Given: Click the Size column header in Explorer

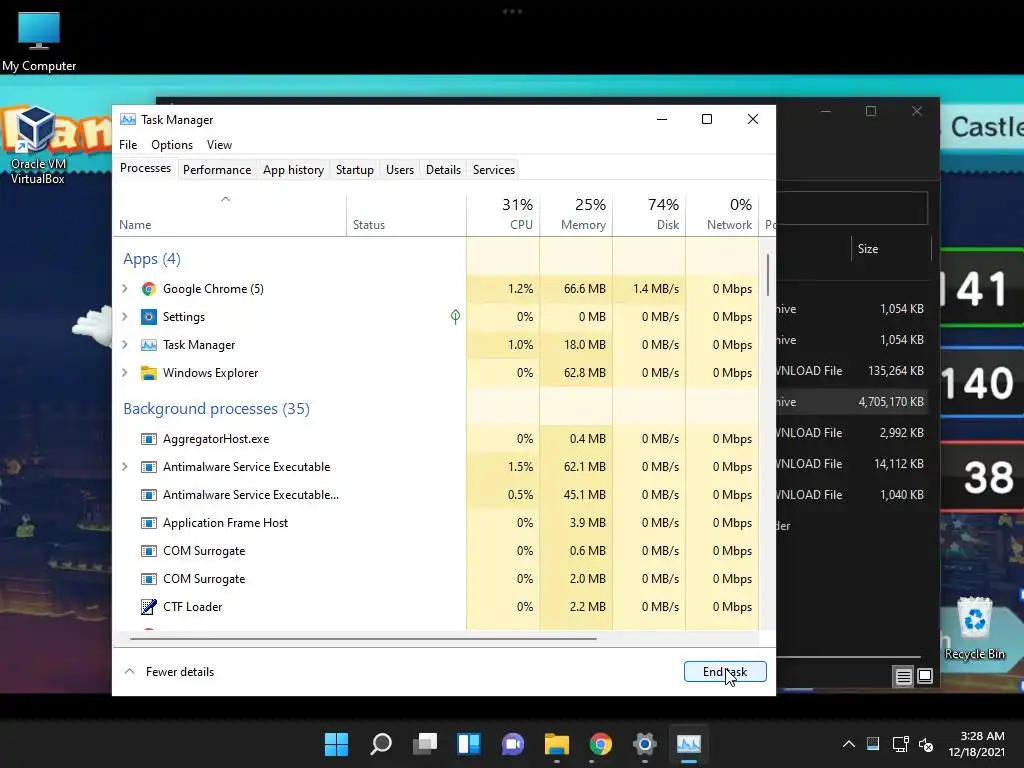Looking at the screenshot, I should tap(891, 249).
